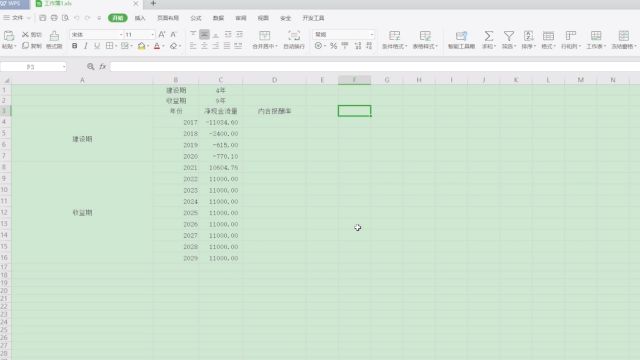Toggle underline formatting
This screenshot has height=360, width=640.
coord(97,46)
